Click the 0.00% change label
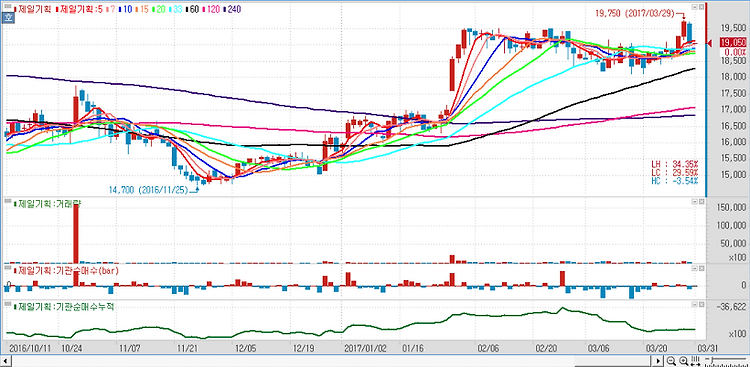The width and height of the screenshot is (750, 367). tap(735, 51)
